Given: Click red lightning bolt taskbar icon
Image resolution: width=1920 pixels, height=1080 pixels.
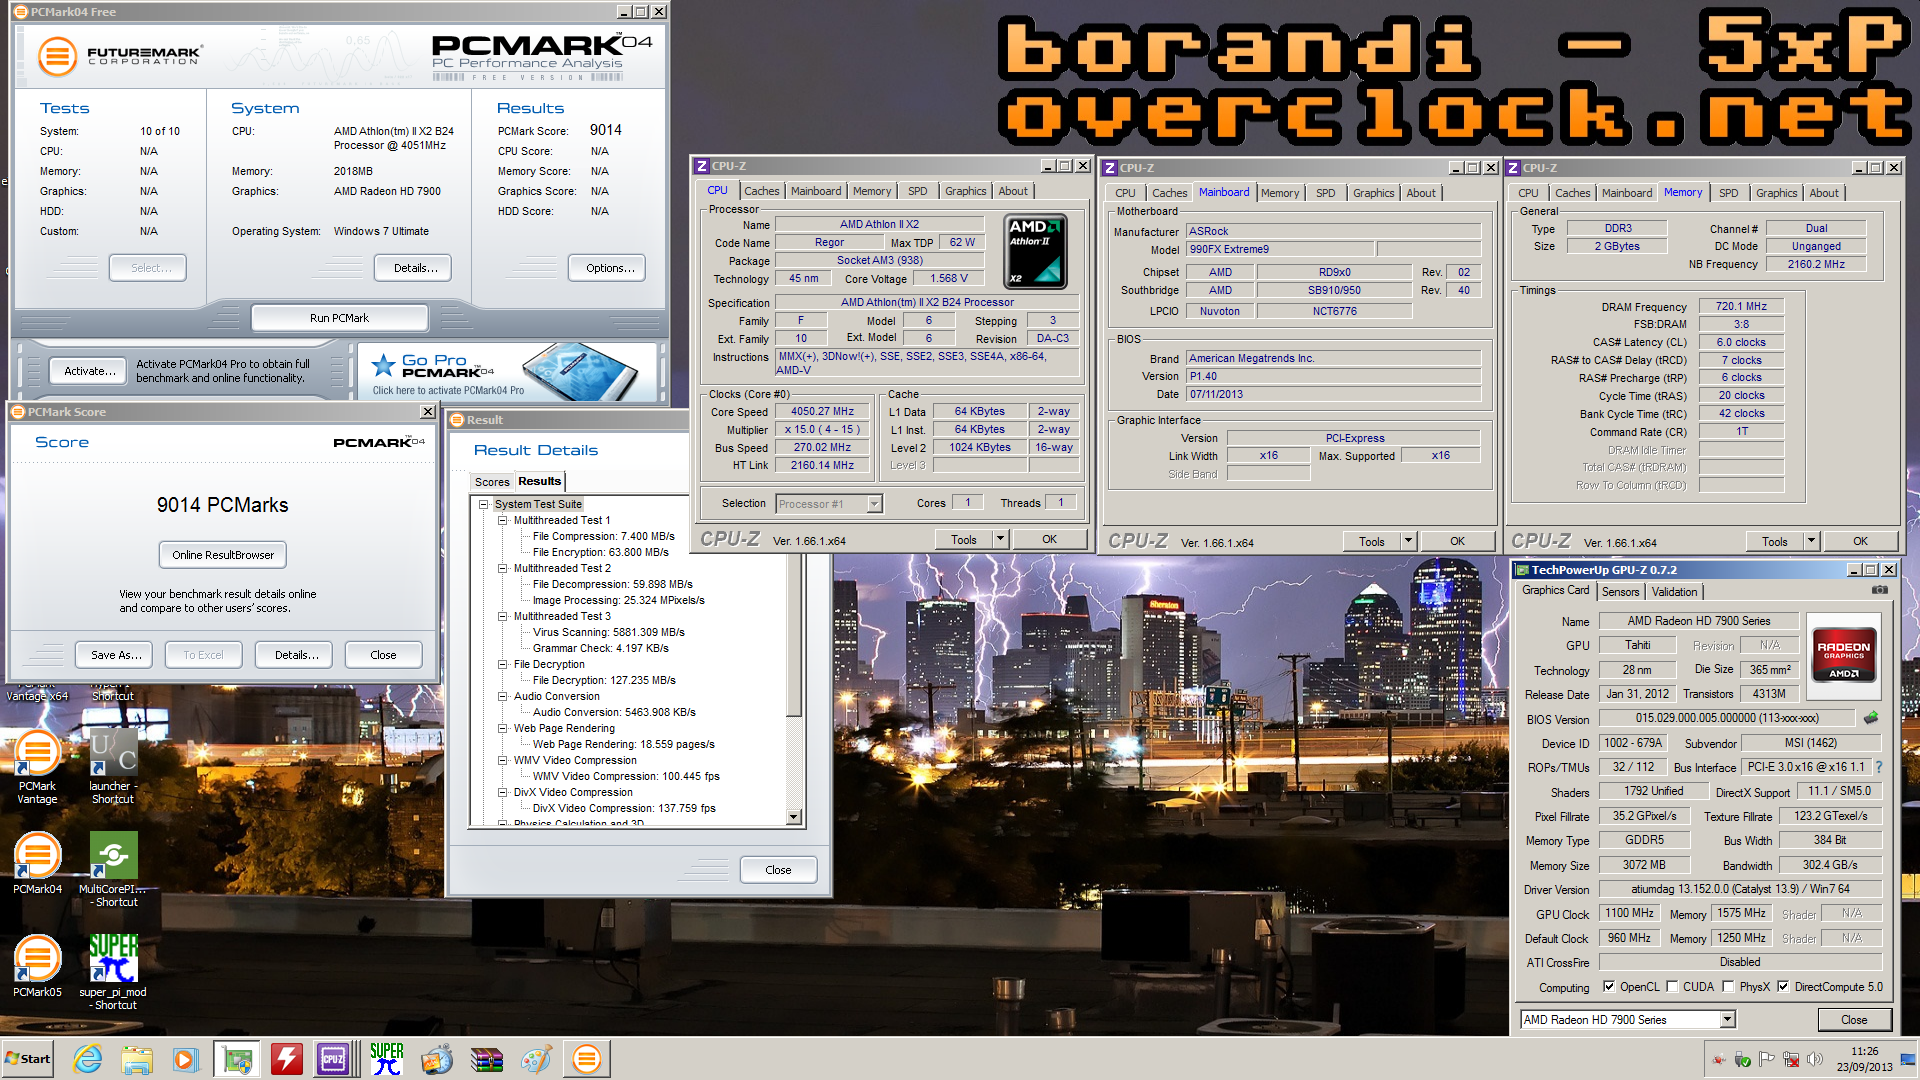Looking at the screenshot, I should coord(286,1059).
